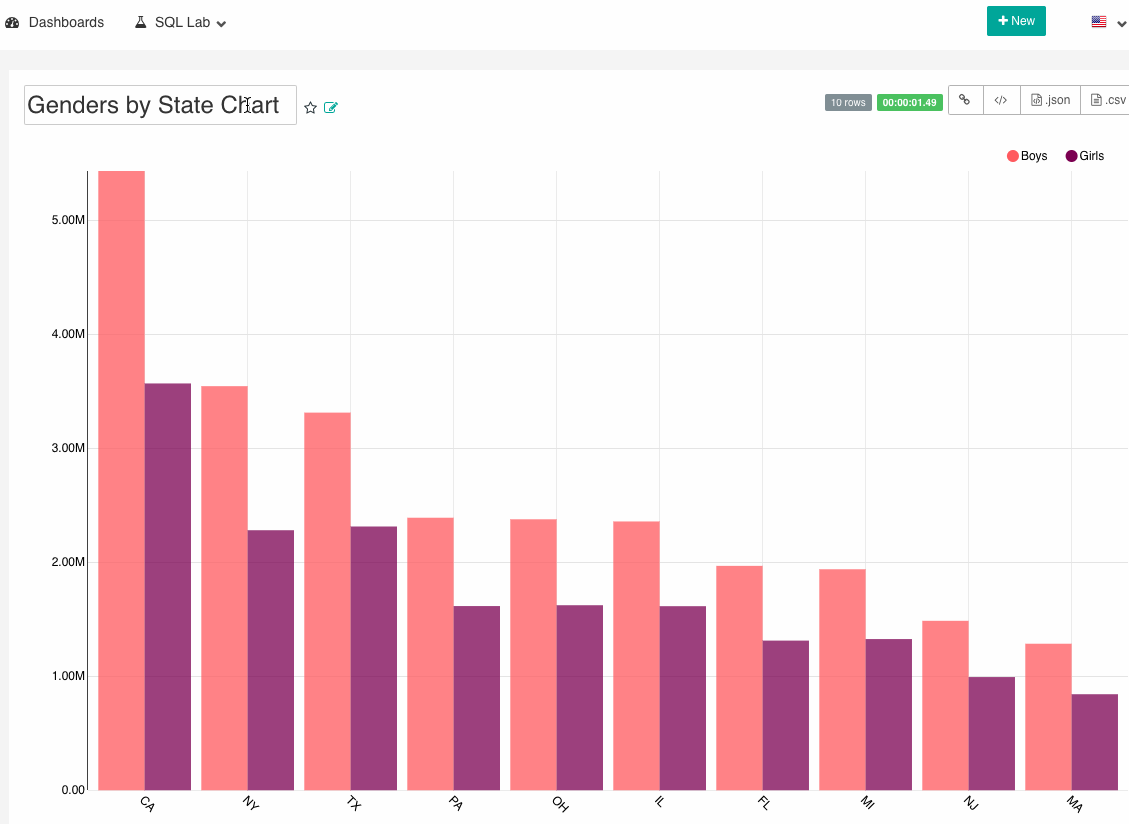Click the Boys bar for FL
Screen dimensions: 1129x824
[x=739, y=678]
